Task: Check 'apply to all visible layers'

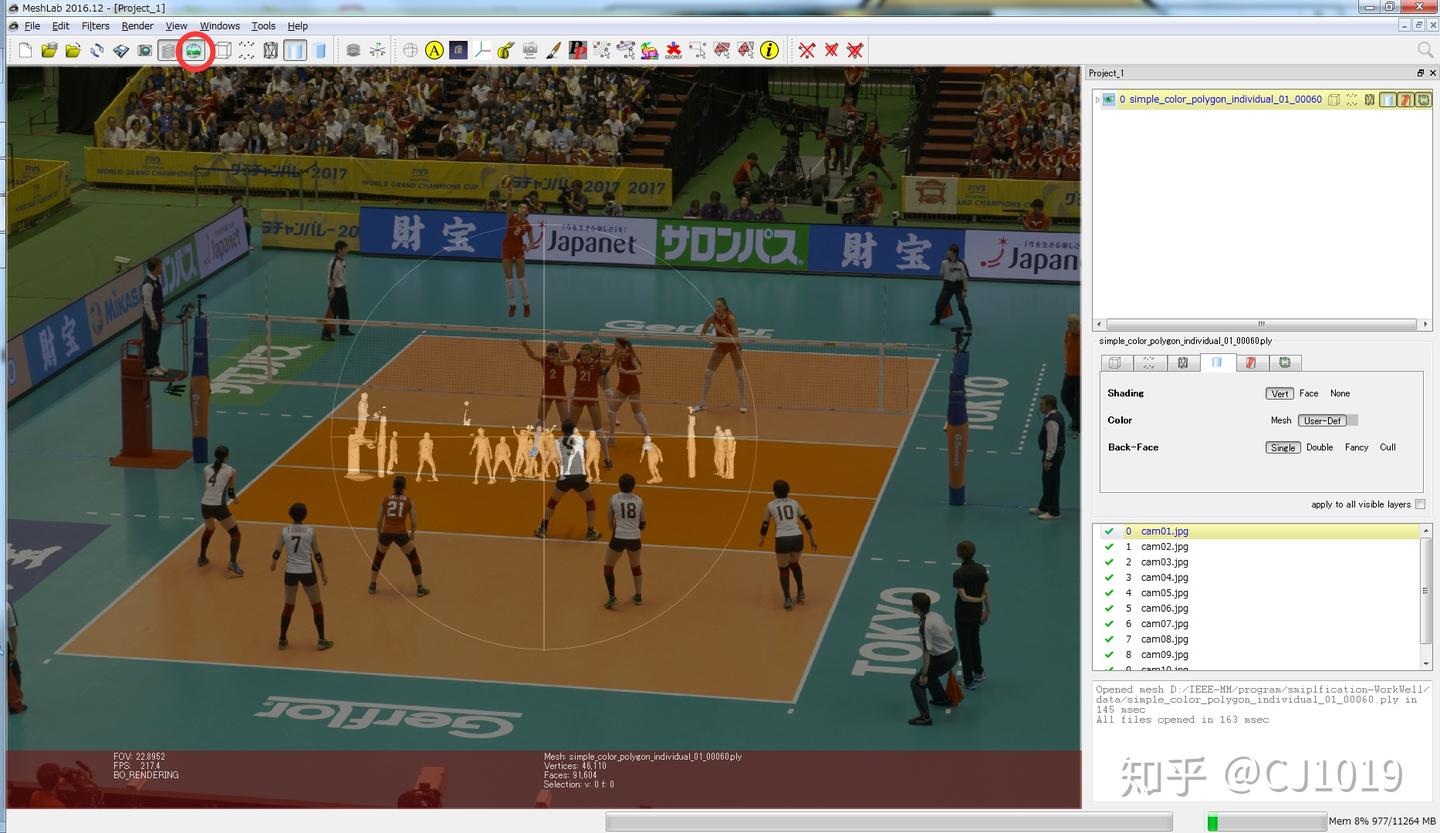Action: pyautogui.click(x=1420, y=505)
